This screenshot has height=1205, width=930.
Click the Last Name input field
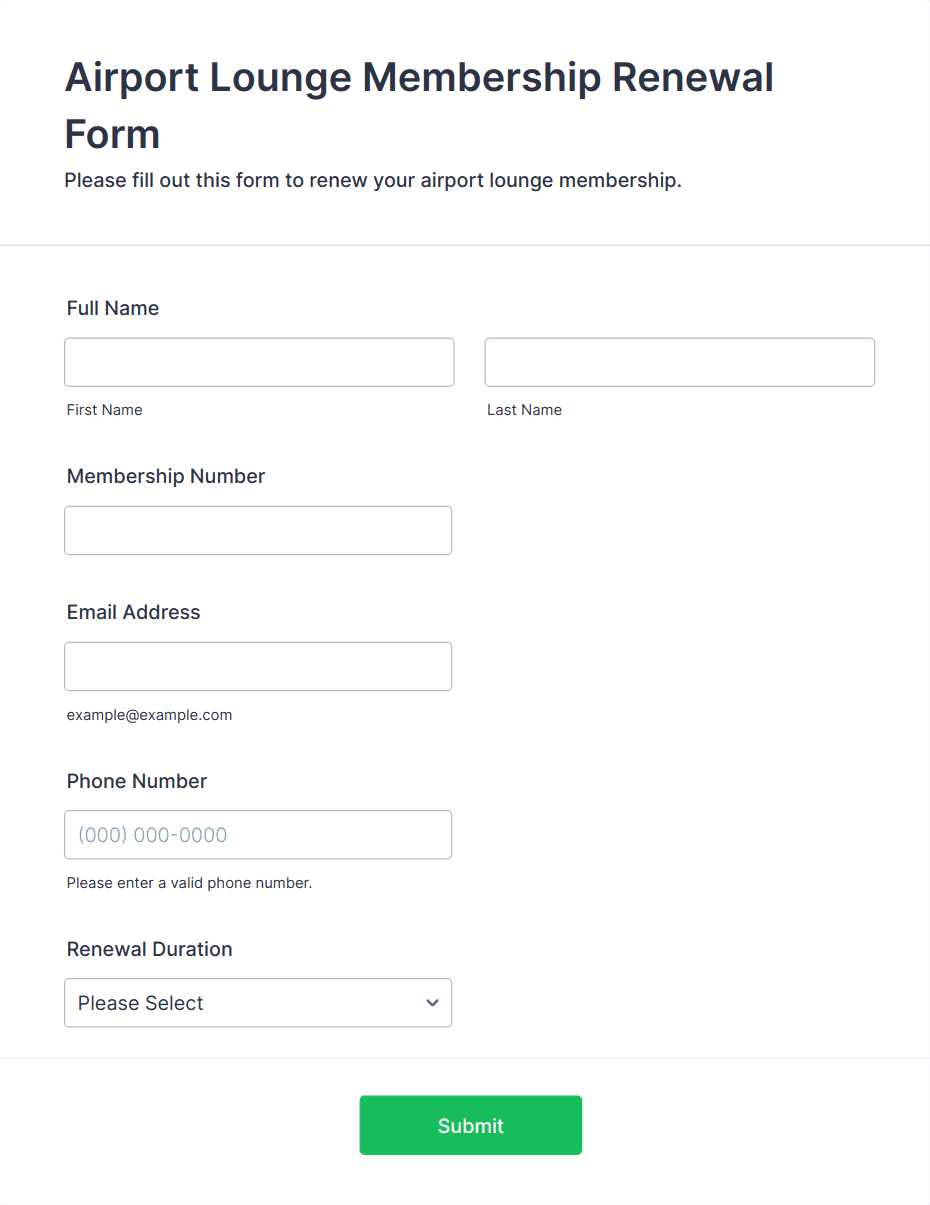(x=679, y=362)
